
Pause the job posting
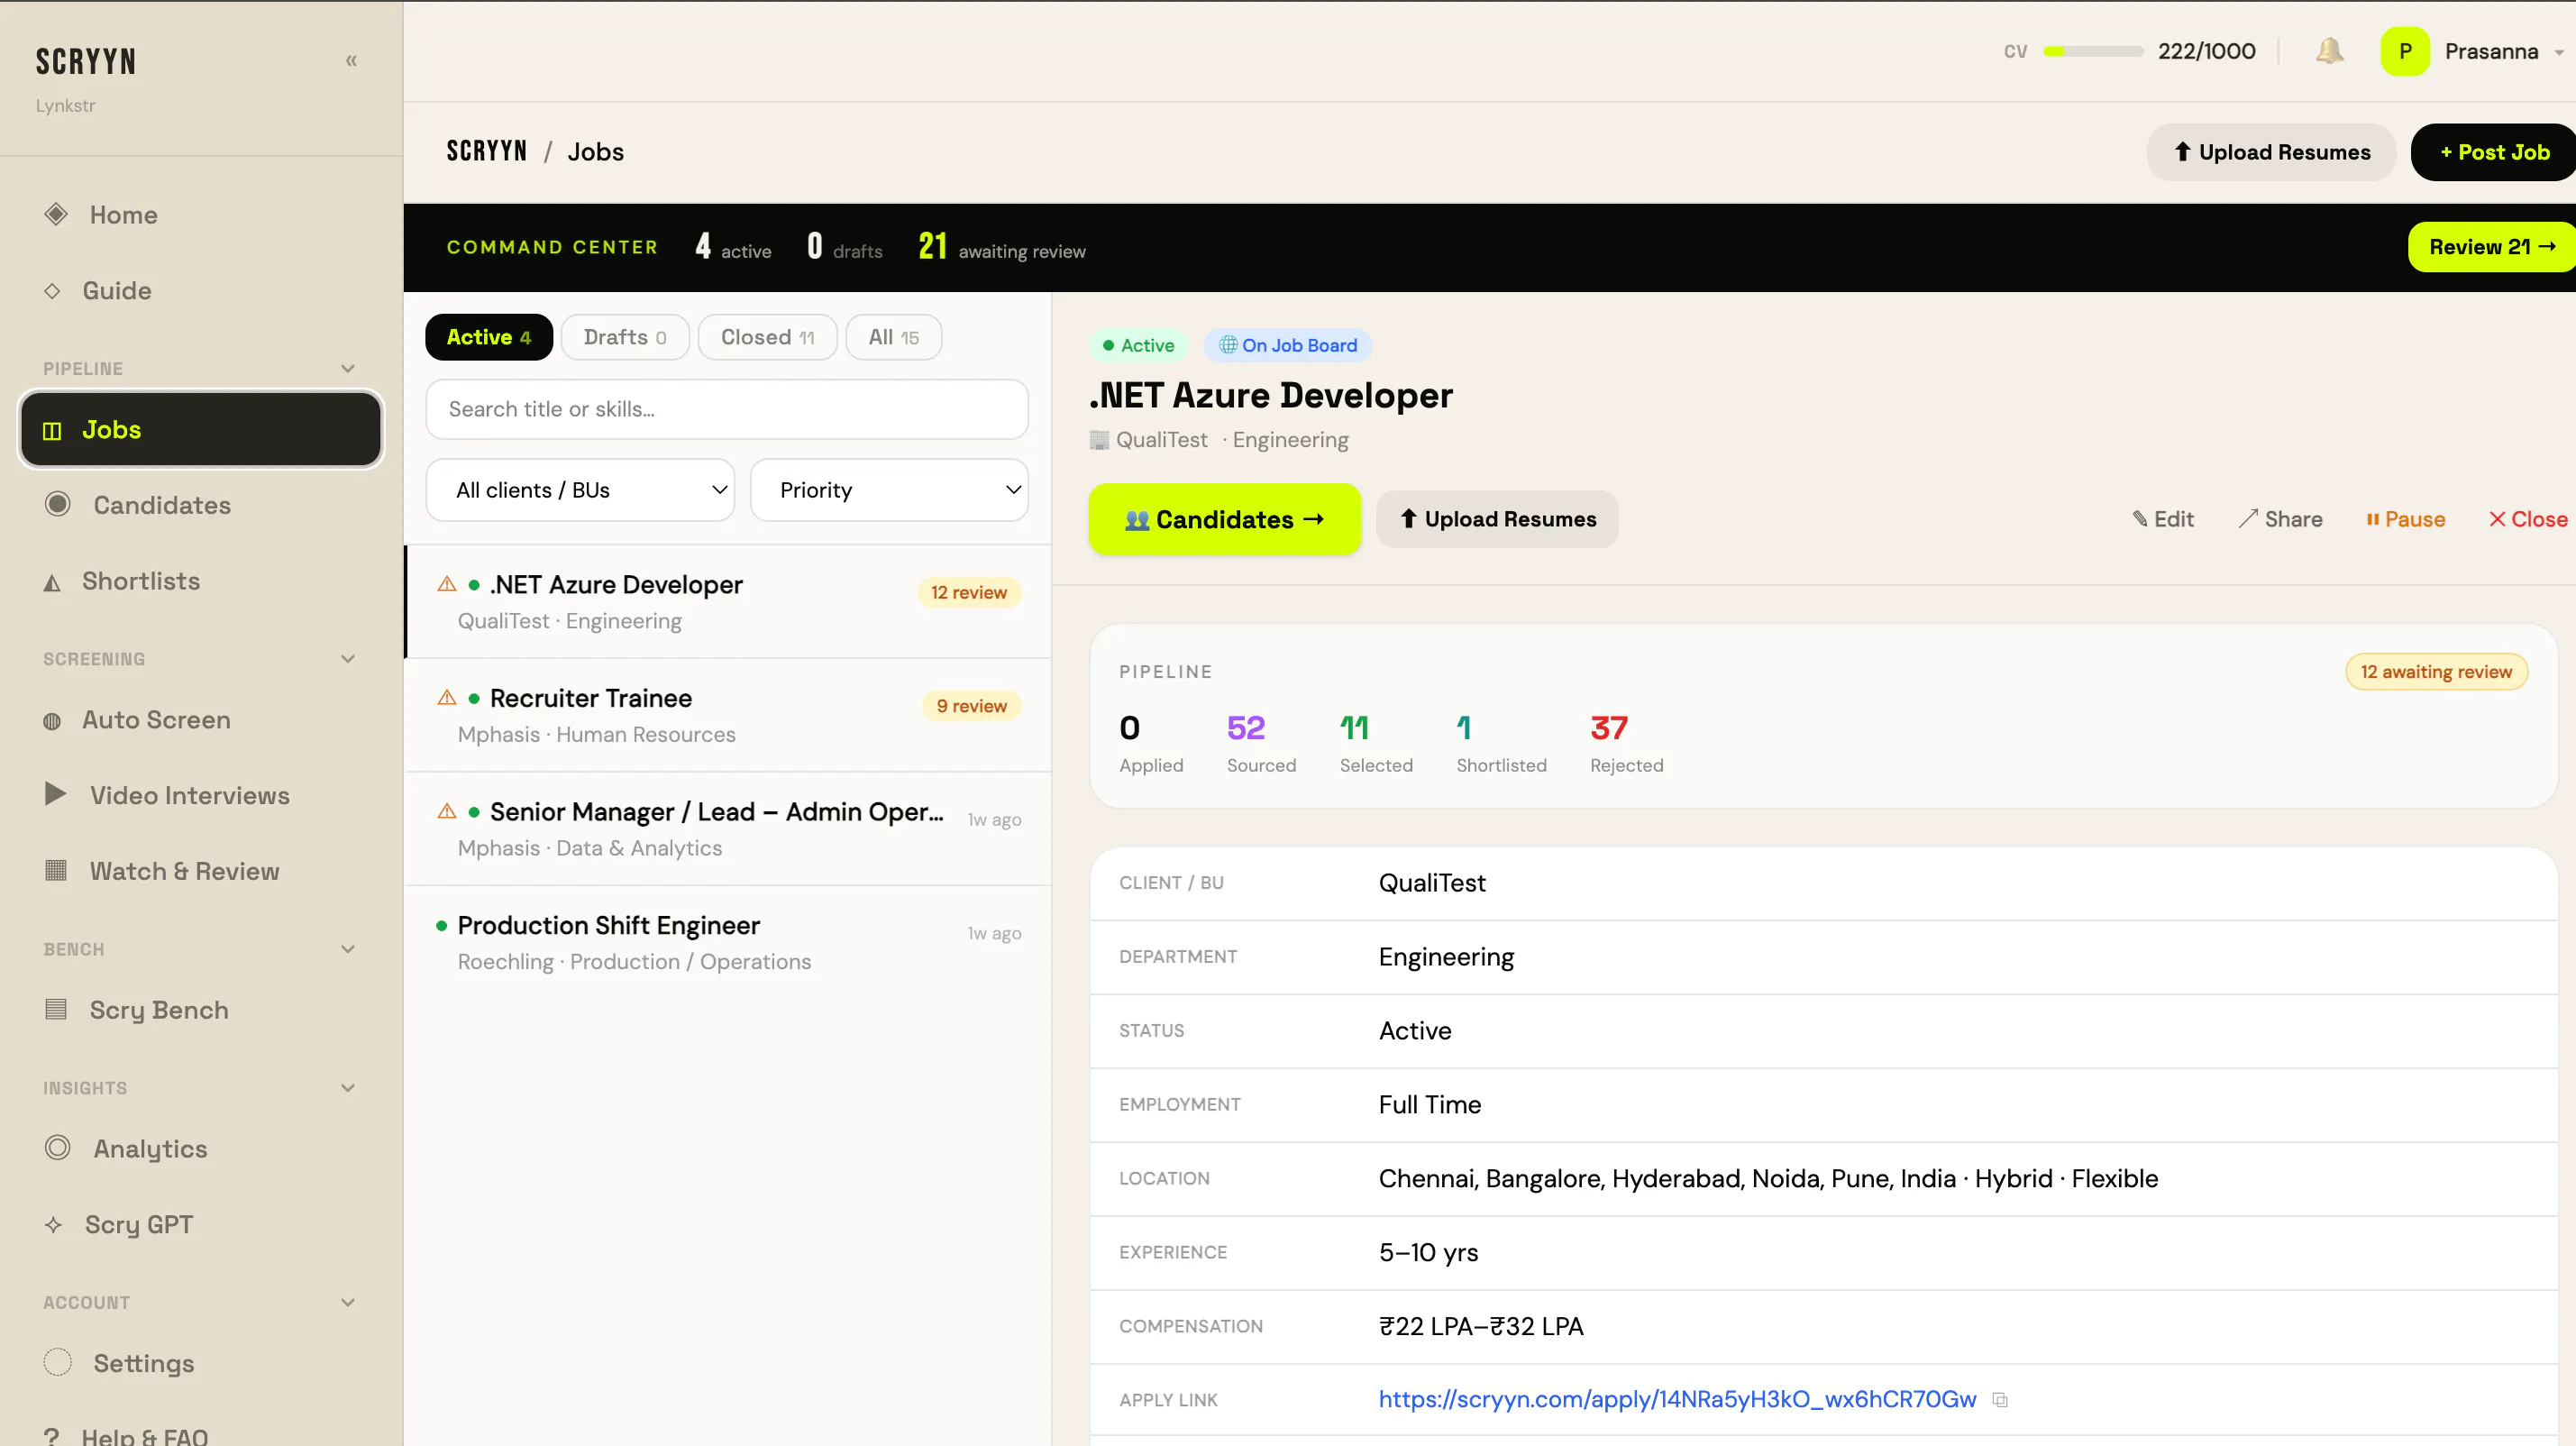[x=2406, y=519]
